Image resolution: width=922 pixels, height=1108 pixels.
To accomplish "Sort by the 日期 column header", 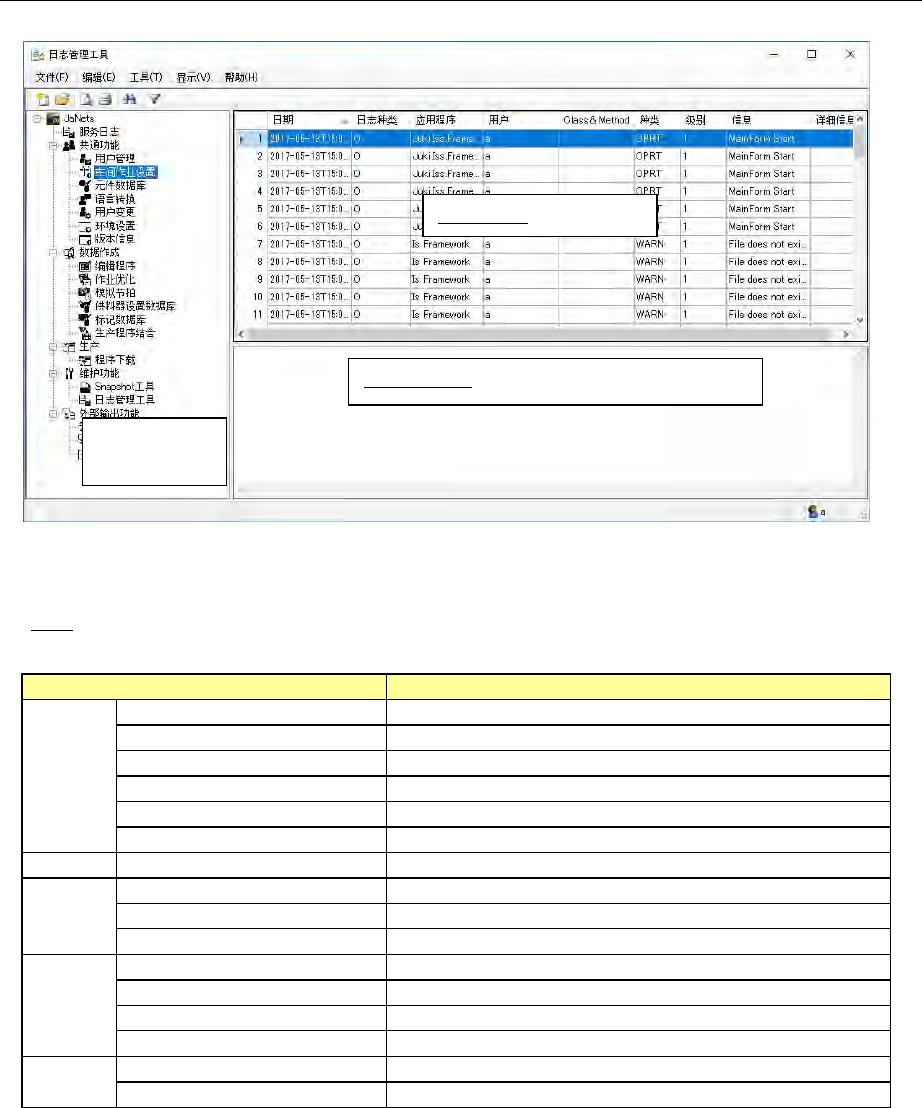I will (x=309, y=120).
